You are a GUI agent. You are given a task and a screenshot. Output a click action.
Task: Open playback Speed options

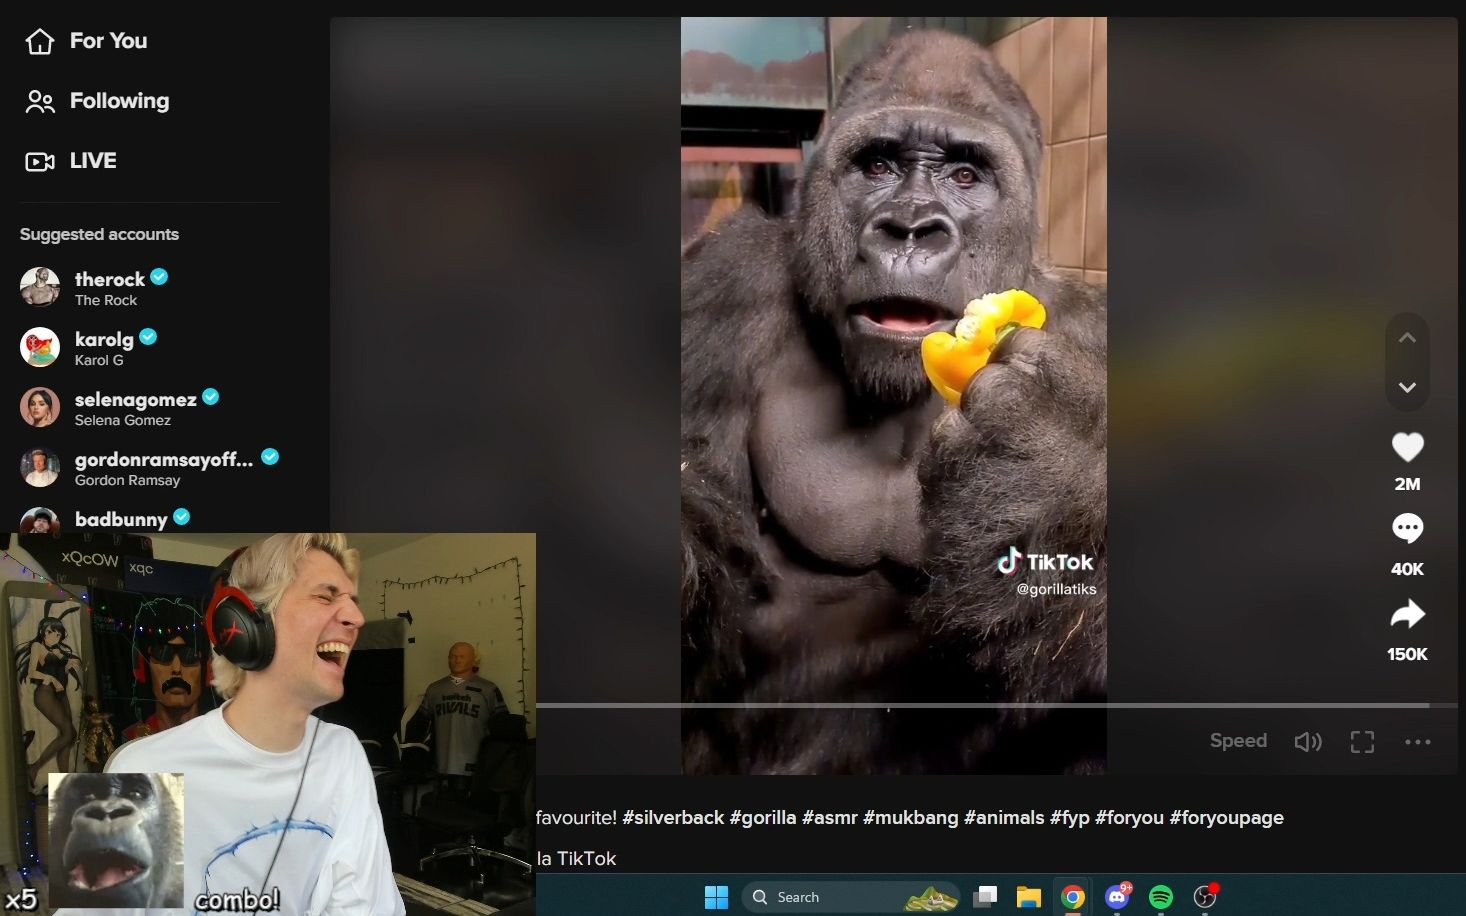tap(1238, 741)
